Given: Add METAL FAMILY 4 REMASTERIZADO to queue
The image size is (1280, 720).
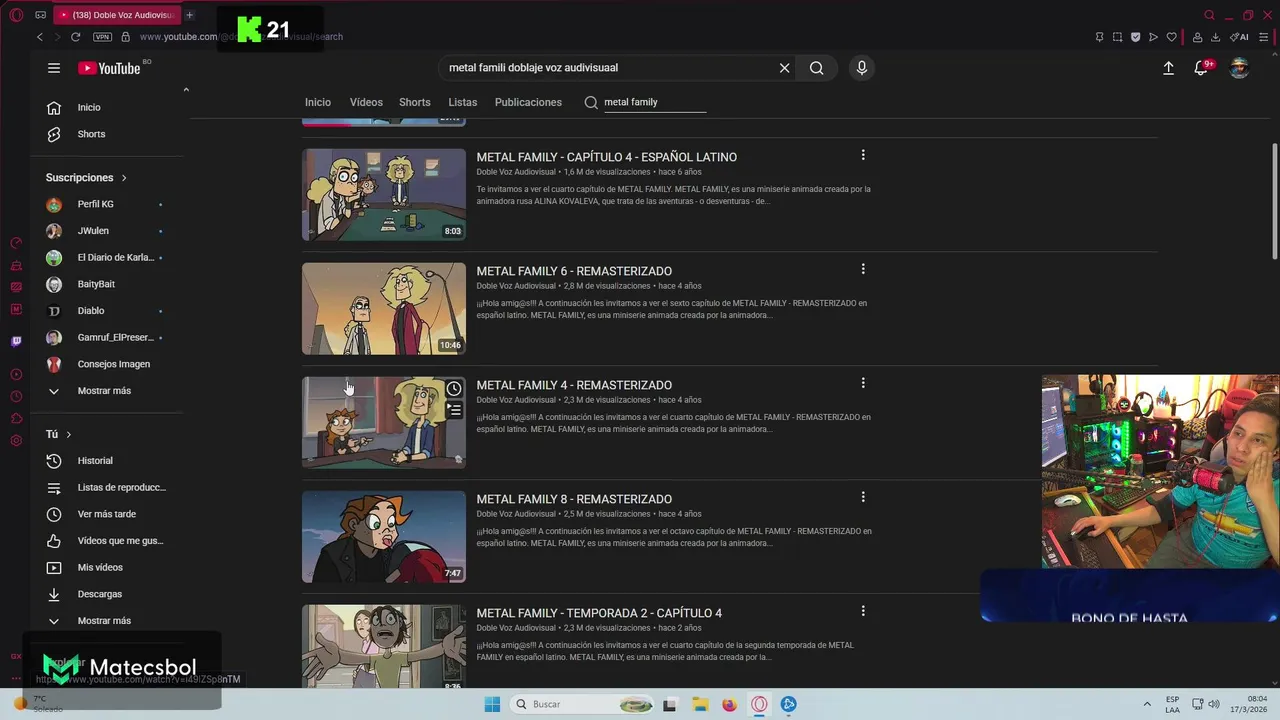Looking at the screenshot, I should pos(454,410).
